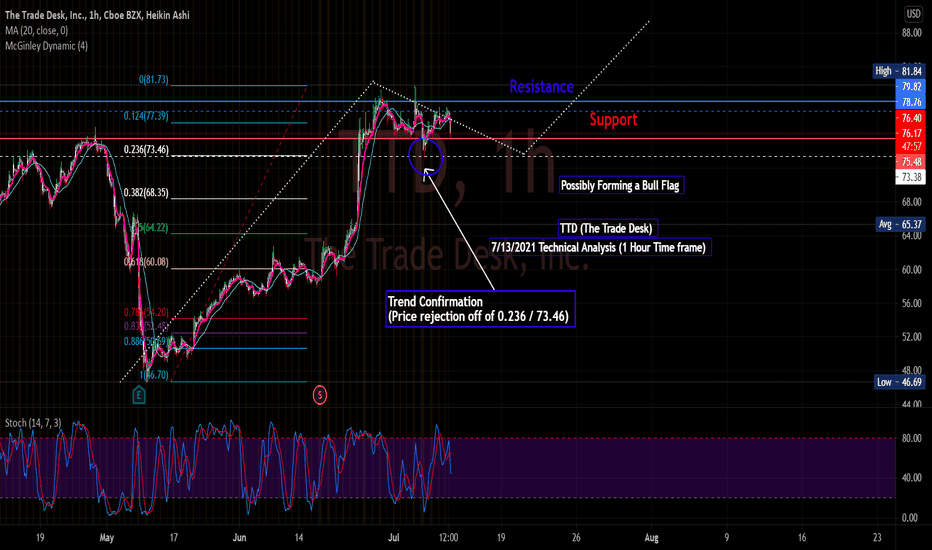Click the 80.00 value on the stochastic scale

click(x=911, y=438)
